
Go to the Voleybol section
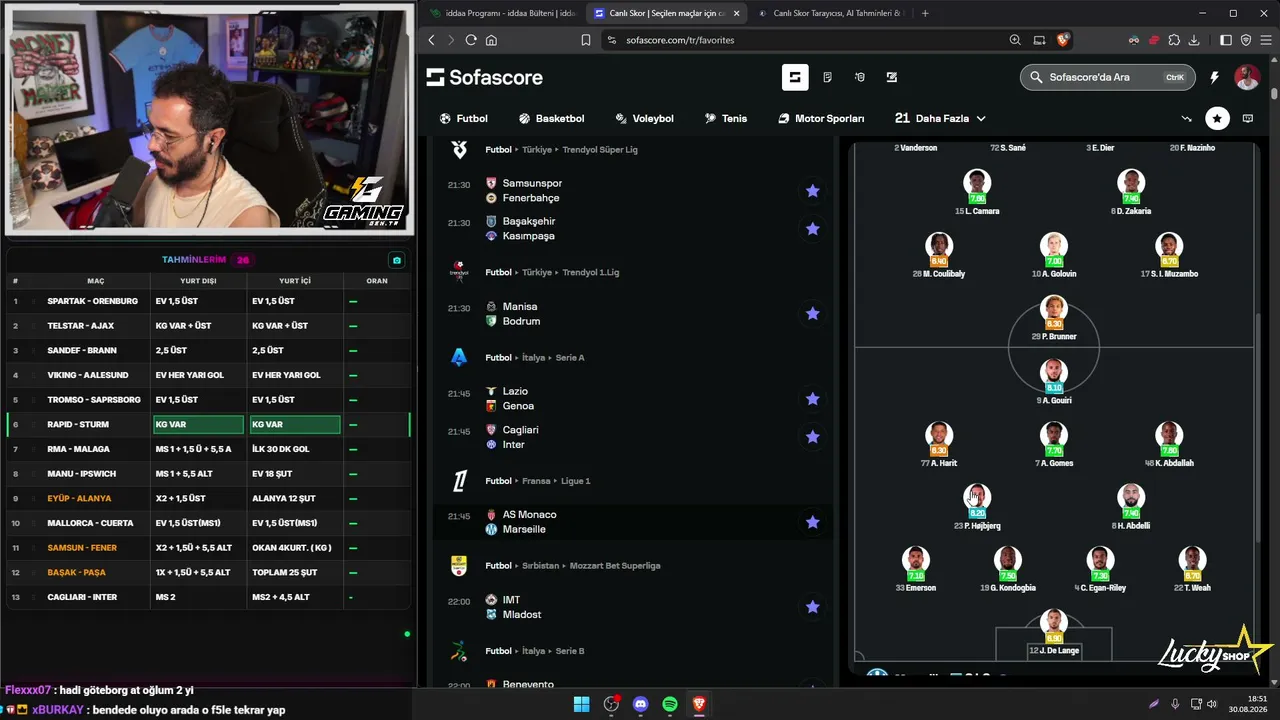[644, 118]
